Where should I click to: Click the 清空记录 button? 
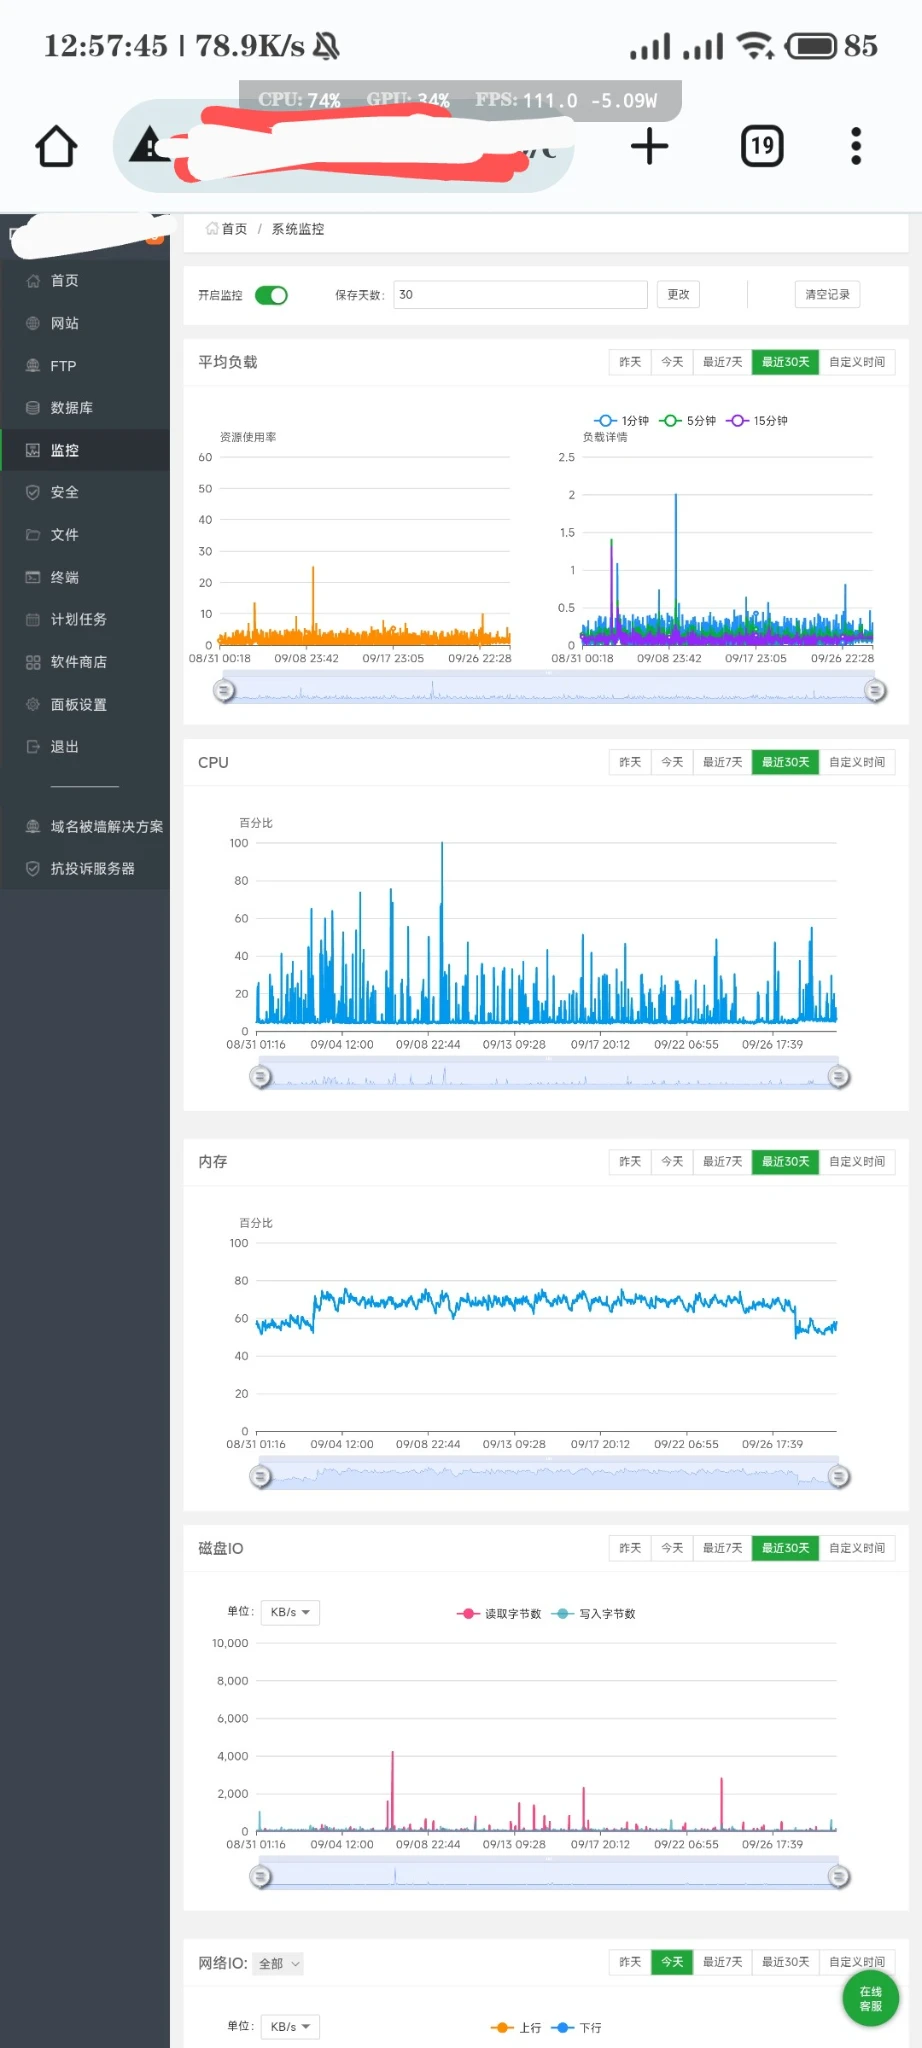827,295
